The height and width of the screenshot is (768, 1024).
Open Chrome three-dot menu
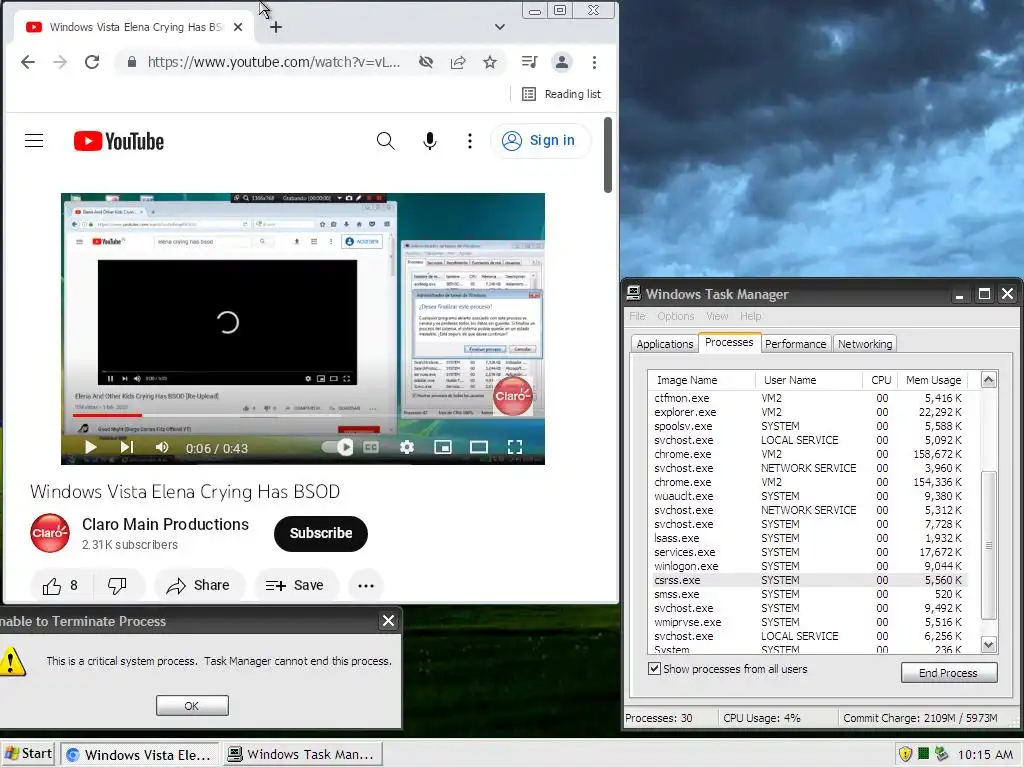click(x=594, y=62)
